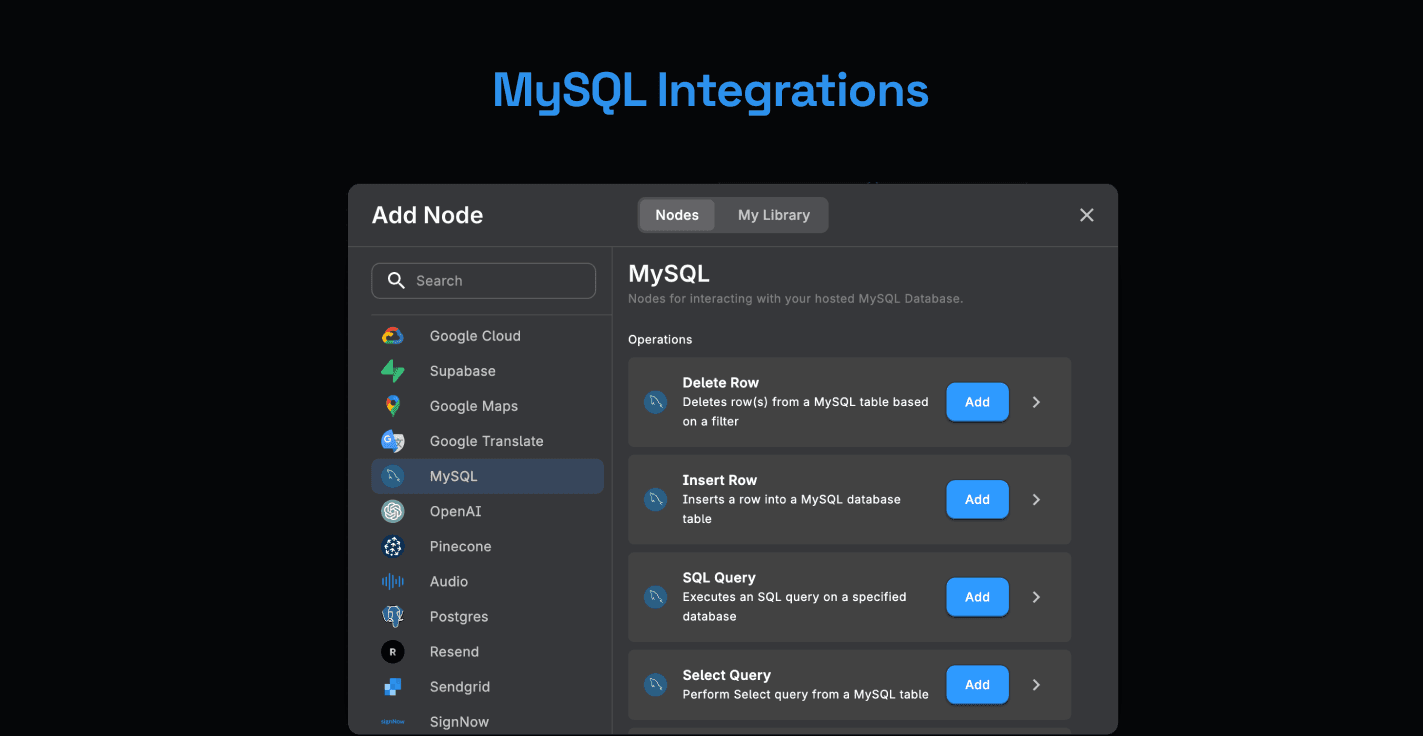This screenshot has height=736, width=1423.
Task: Select the OpenAI integration icon
Action: [x=393, y=511]
